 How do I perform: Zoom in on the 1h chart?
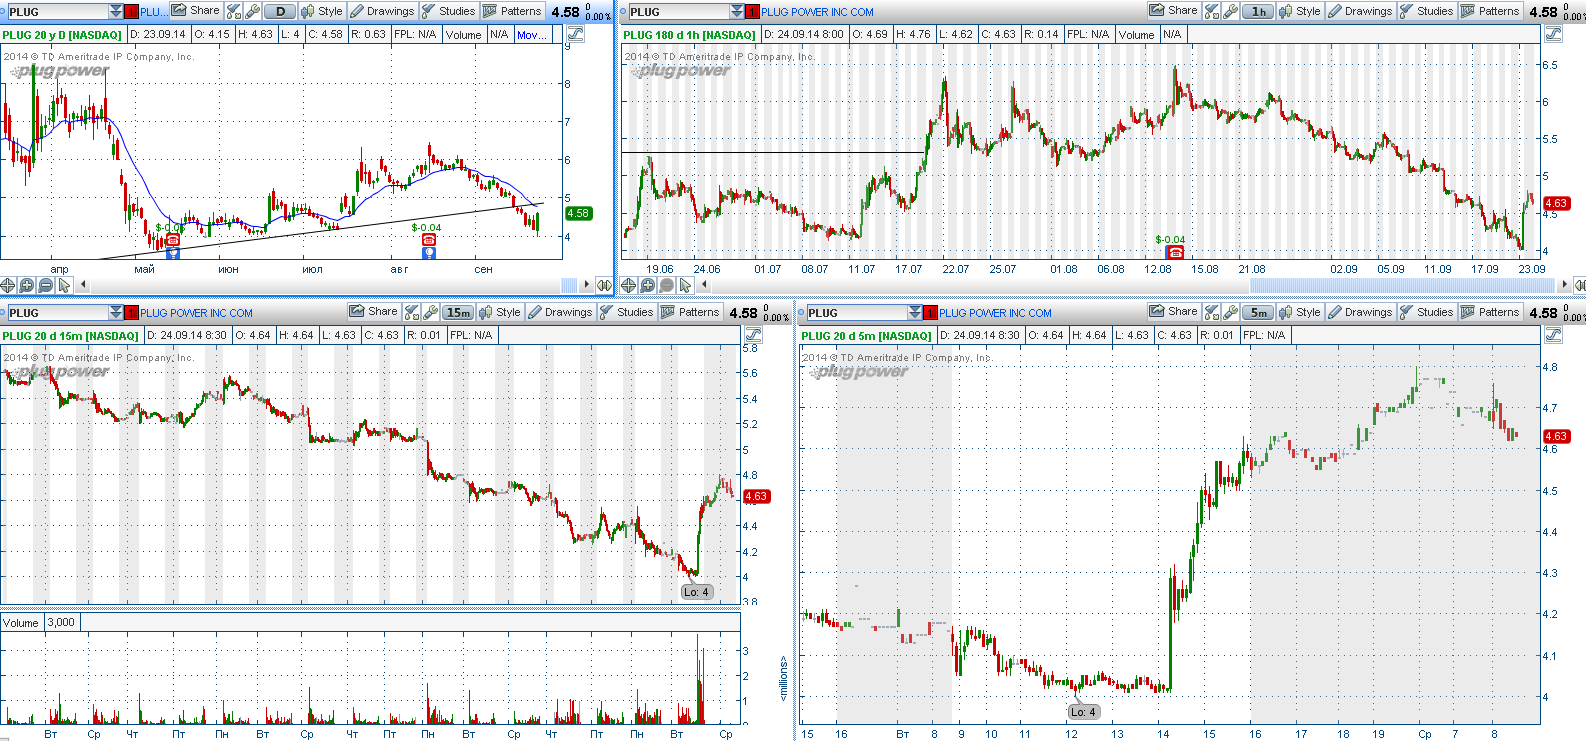coord(648,285)
